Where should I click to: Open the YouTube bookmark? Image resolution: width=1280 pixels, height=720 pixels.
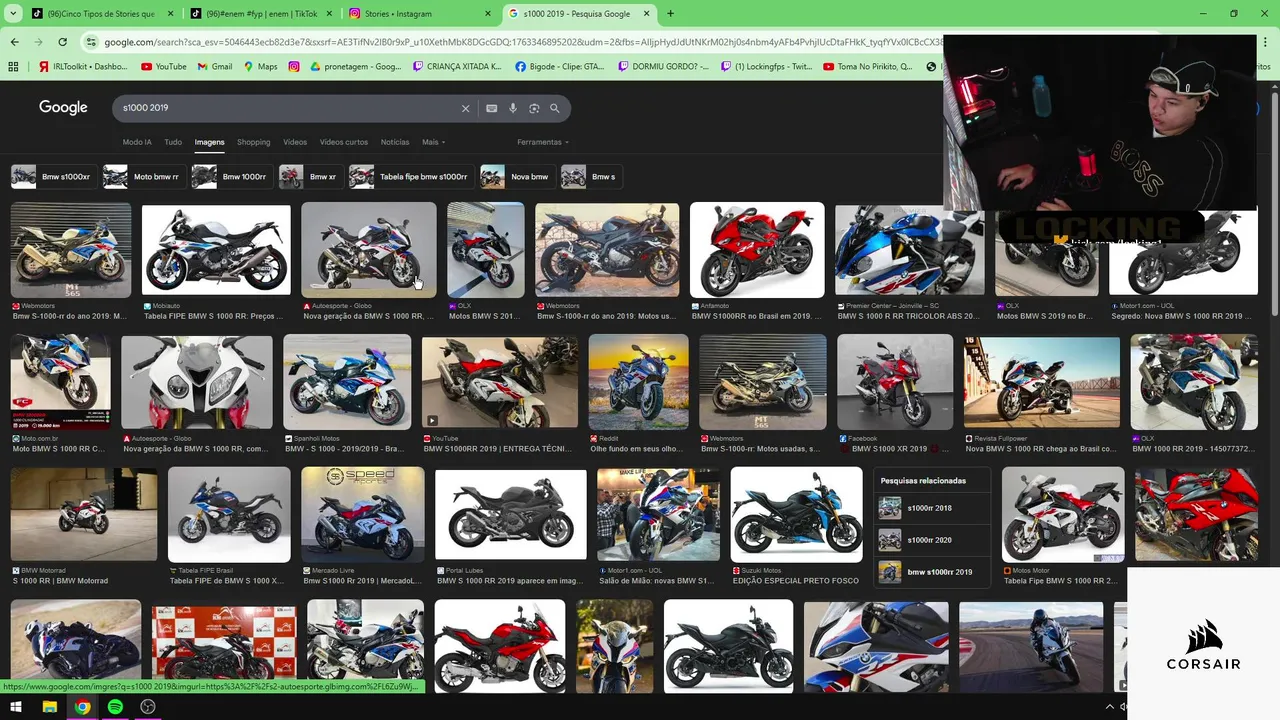click(164, 66)
